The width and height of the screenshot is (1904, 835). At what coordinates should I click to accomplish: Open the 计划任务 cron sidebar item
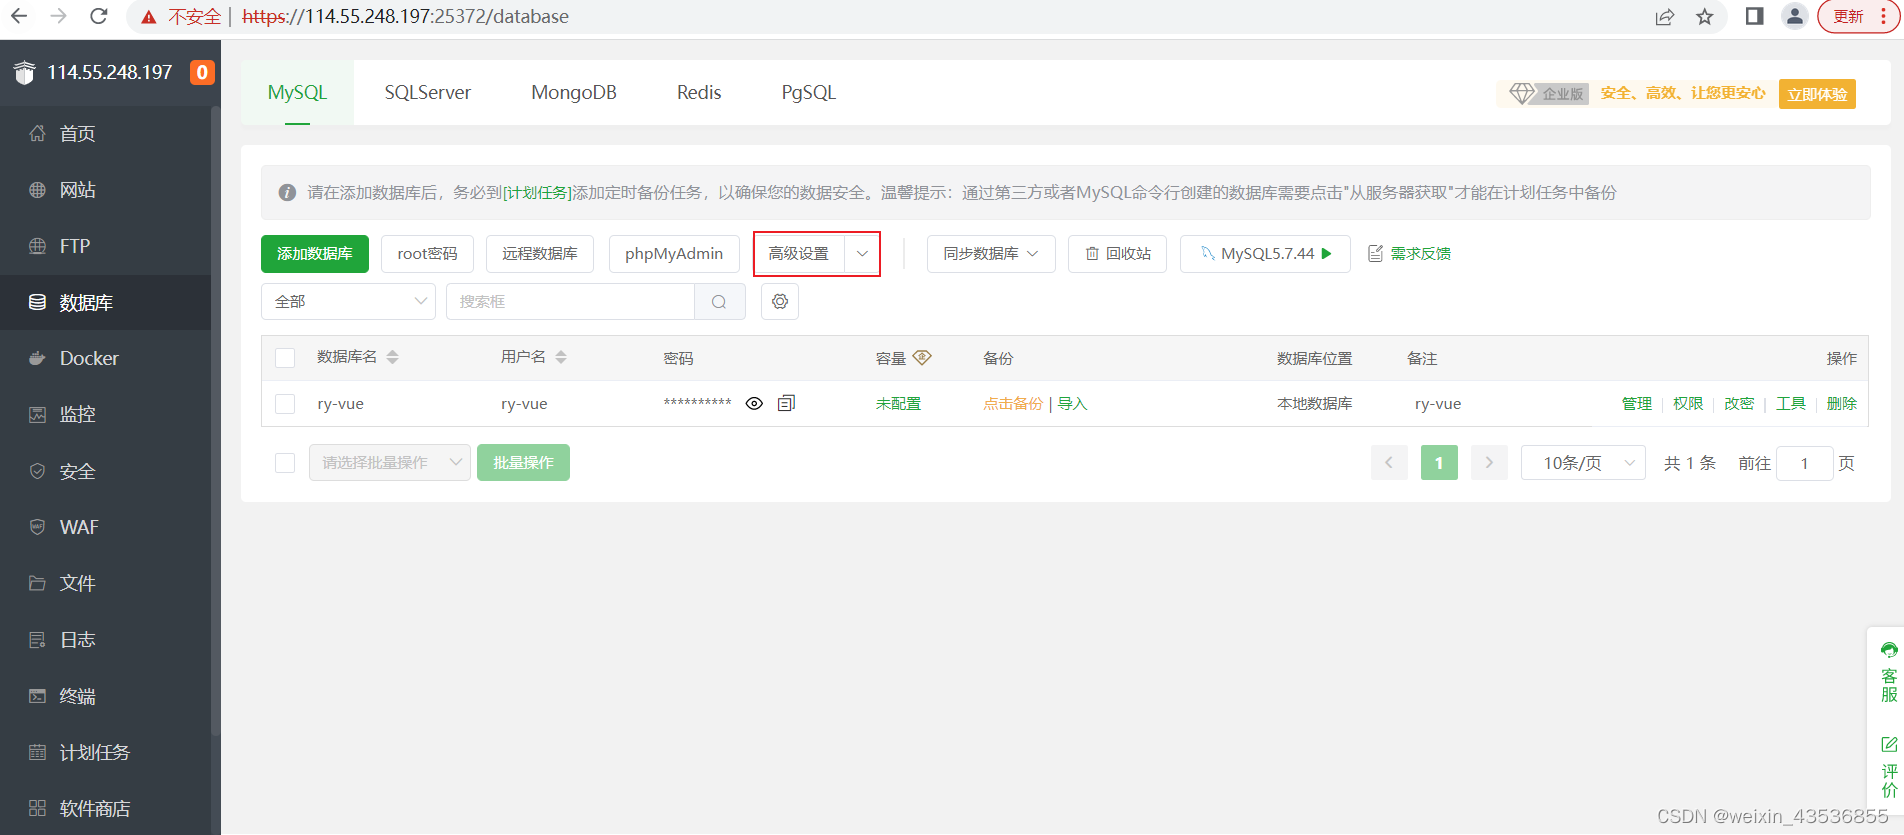(105, 752)
